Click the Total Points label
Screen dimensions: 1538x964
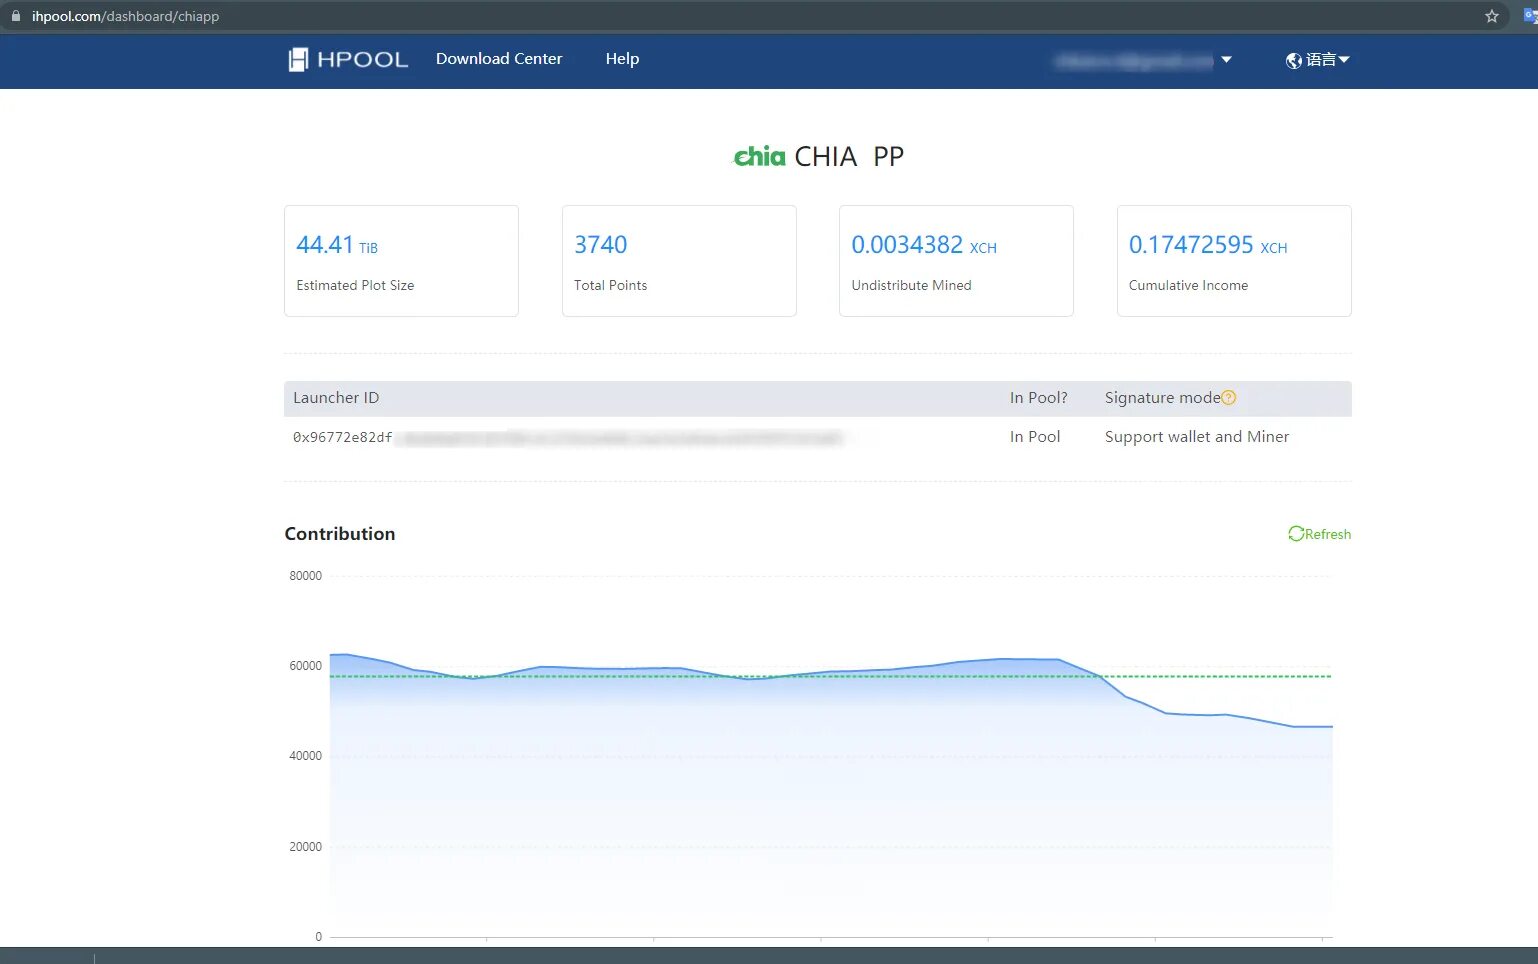click(610, 285)
